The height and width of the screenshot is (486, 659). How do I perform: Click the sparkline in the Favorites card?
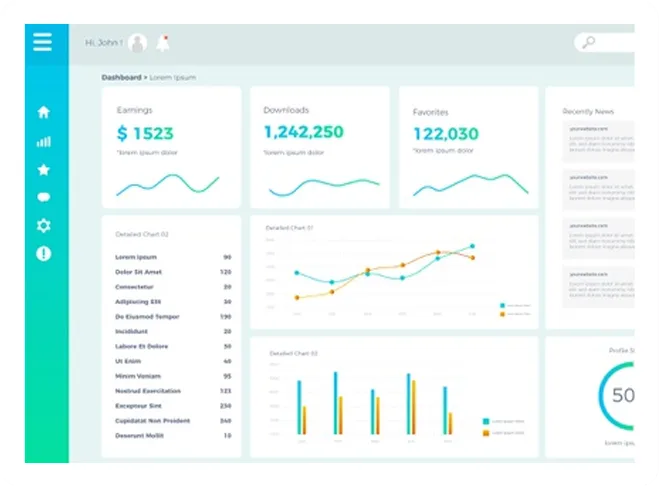pyautogui.click(x=471, y=185)
